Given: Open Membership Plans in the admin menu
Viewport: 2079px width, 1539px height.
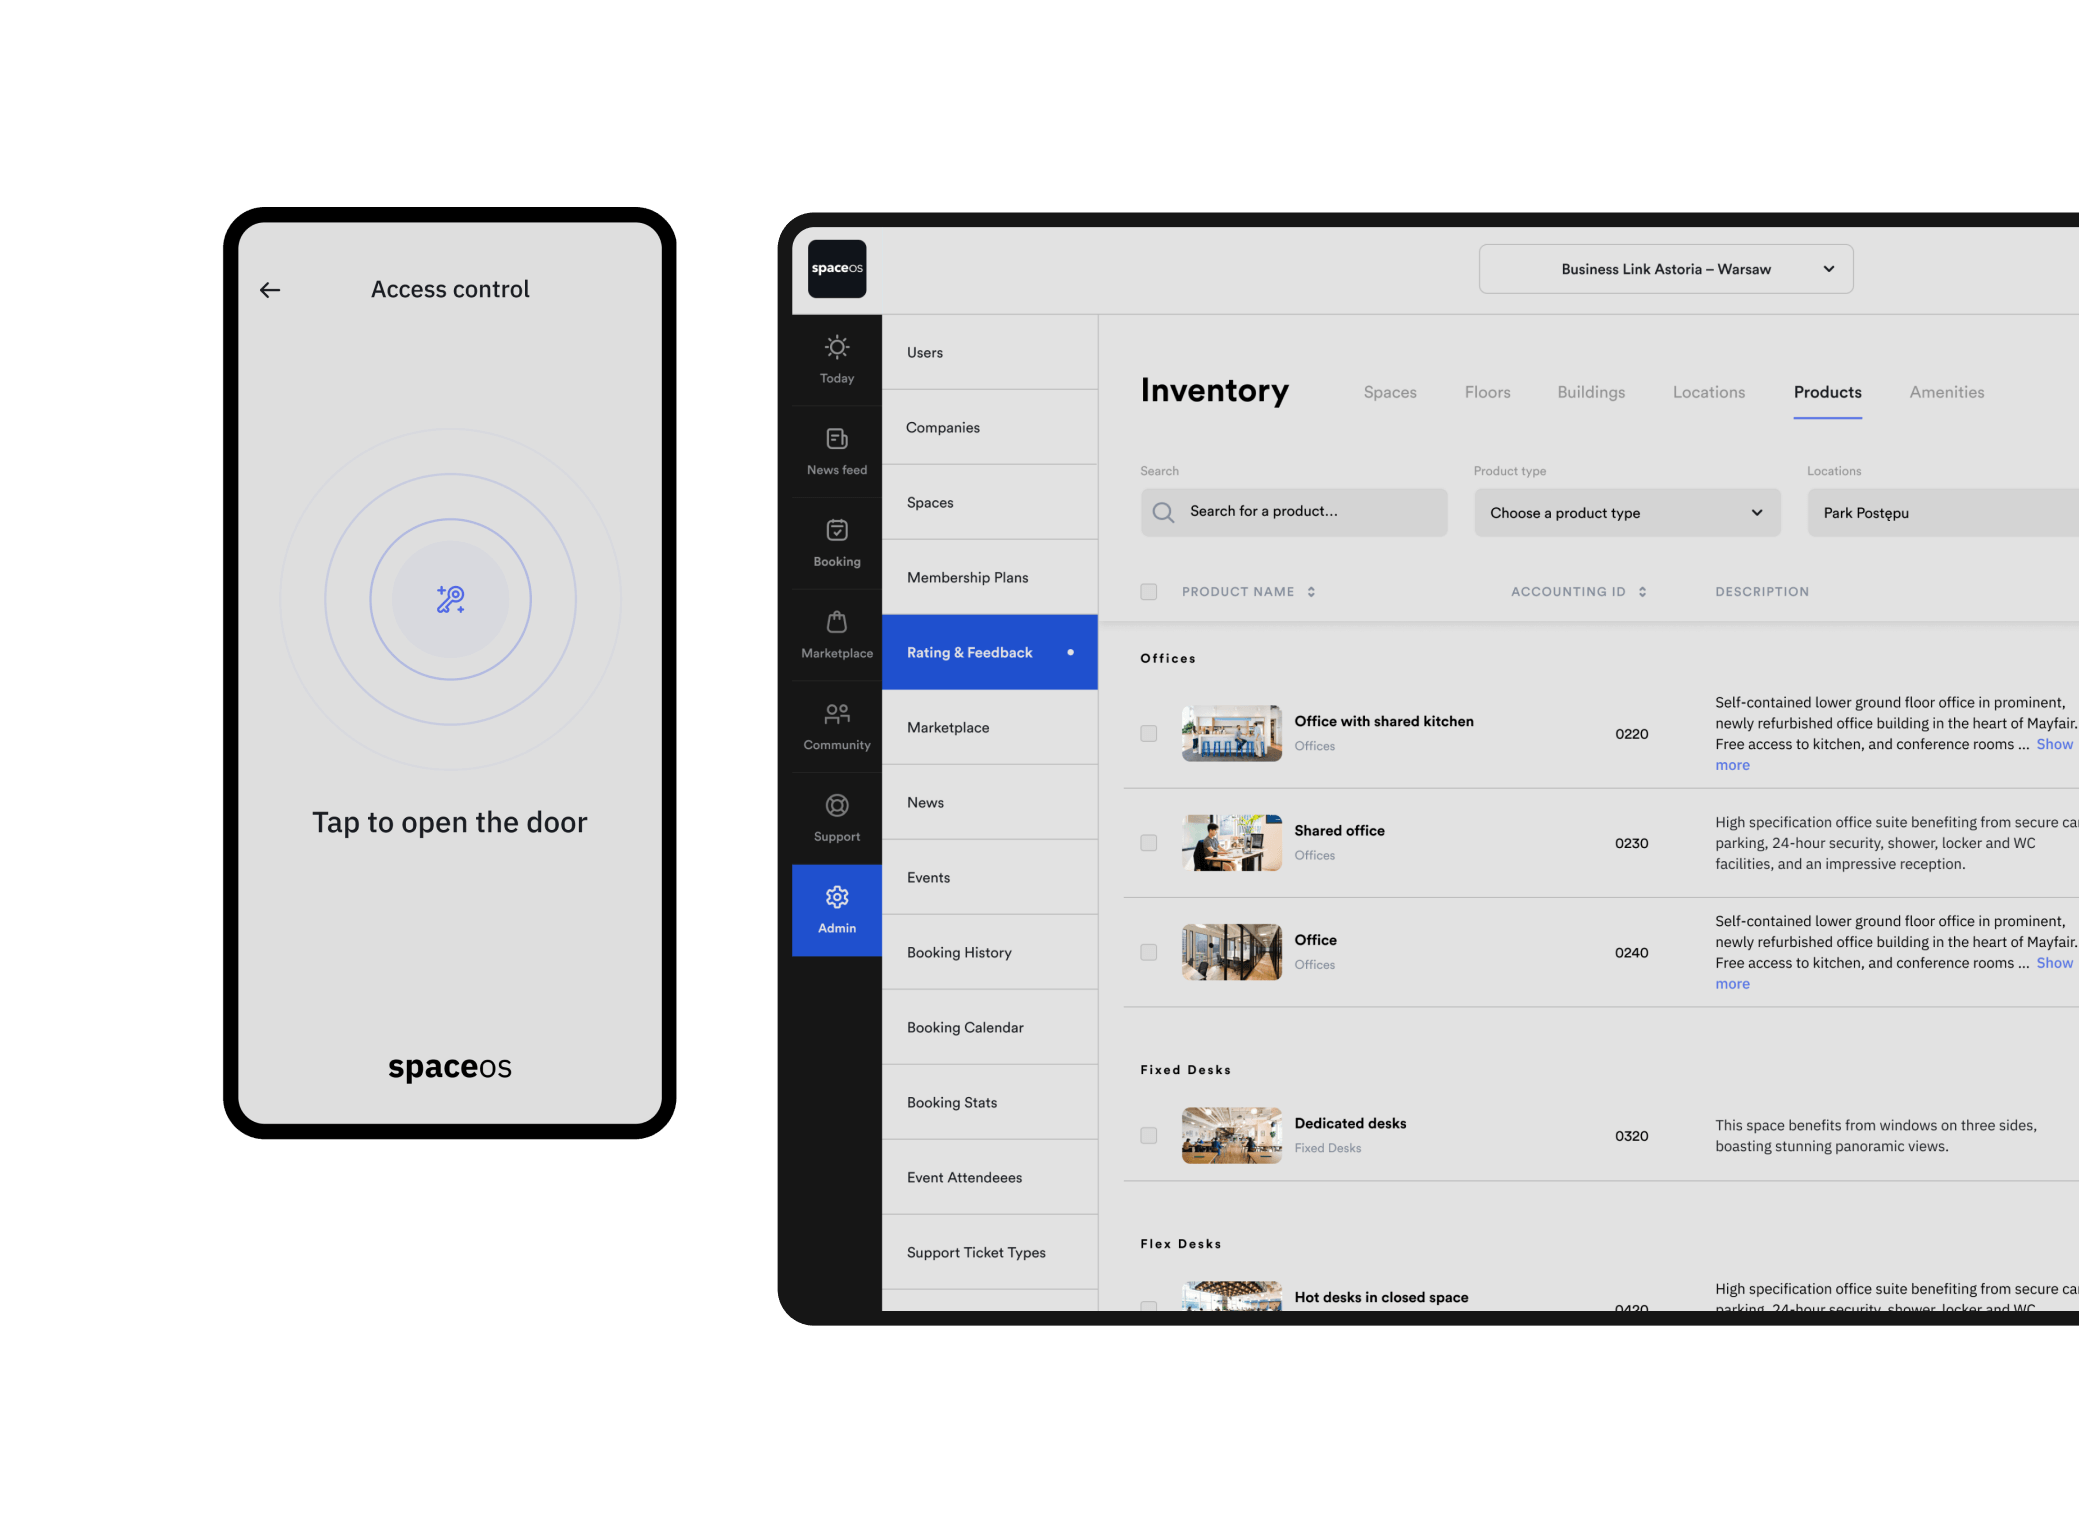Looking at the screenshot, I should 990,578.
